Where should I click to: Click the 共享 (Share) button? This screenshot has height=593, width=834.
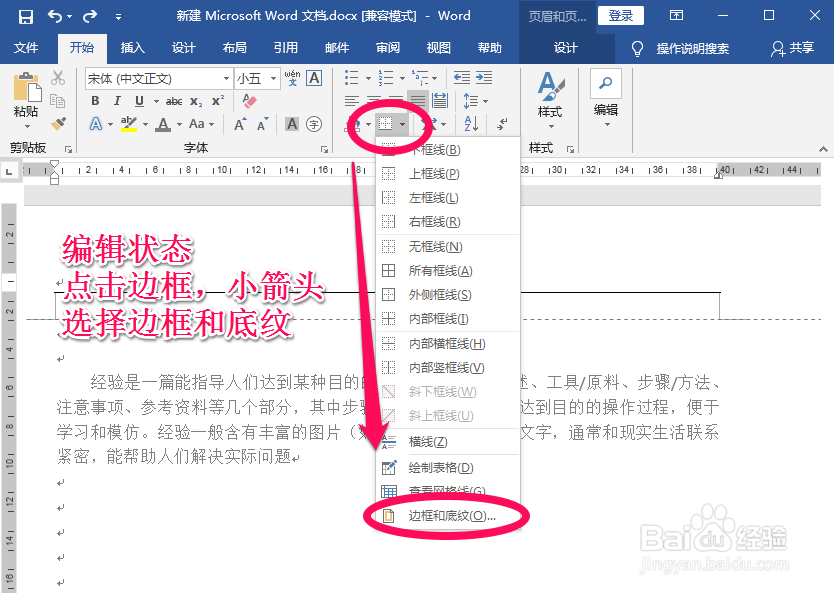[x=793, y=48]
